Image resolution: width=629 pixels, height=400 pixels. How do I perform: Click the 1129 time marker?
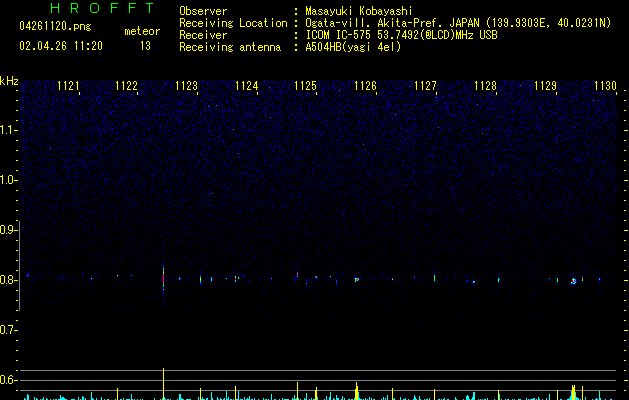546,86
